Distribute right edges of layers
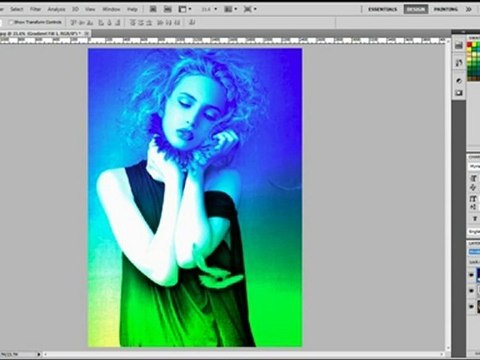Viewport: 480px width, 360px height. [177, 22]
